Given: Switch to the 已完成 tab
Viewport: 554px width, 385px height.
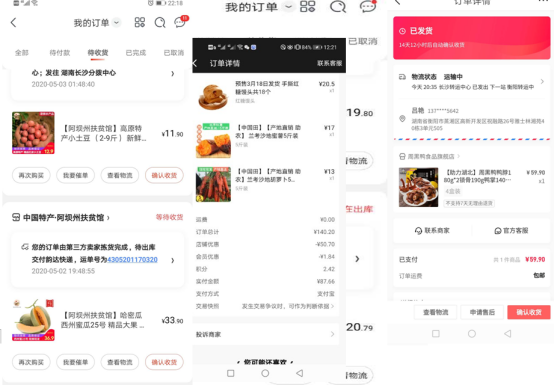Looking at the screenshot, I should (136, 53).
